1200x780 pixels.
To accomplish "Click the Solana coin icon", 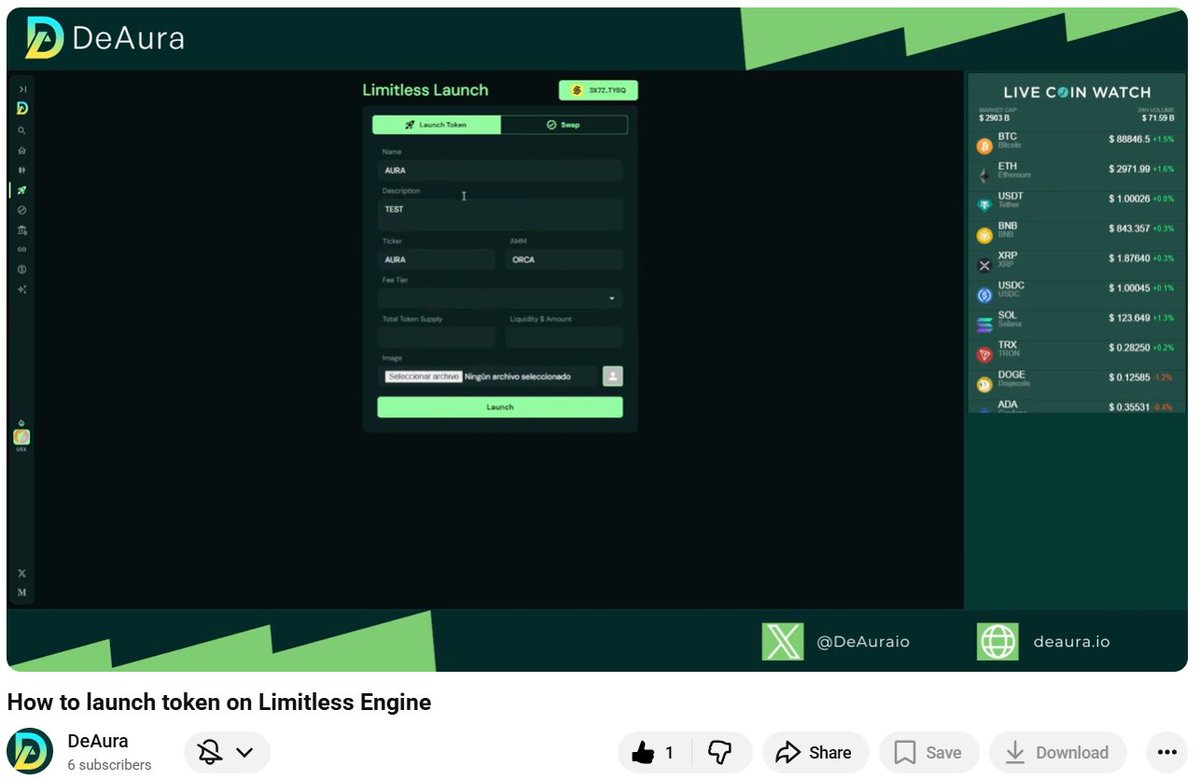I will (x=984, y=324).
